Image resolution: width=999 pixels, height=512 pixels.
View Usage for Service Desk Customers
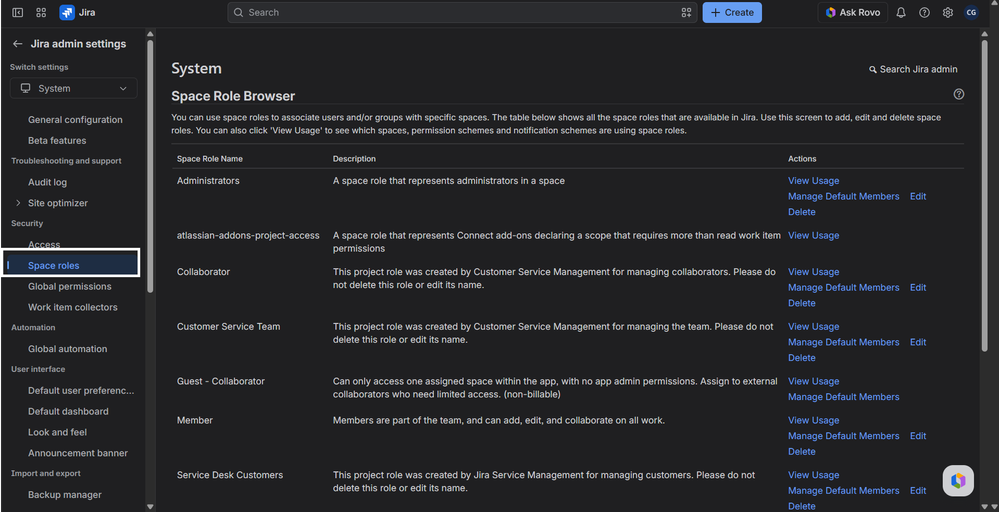tap(814, 475)
